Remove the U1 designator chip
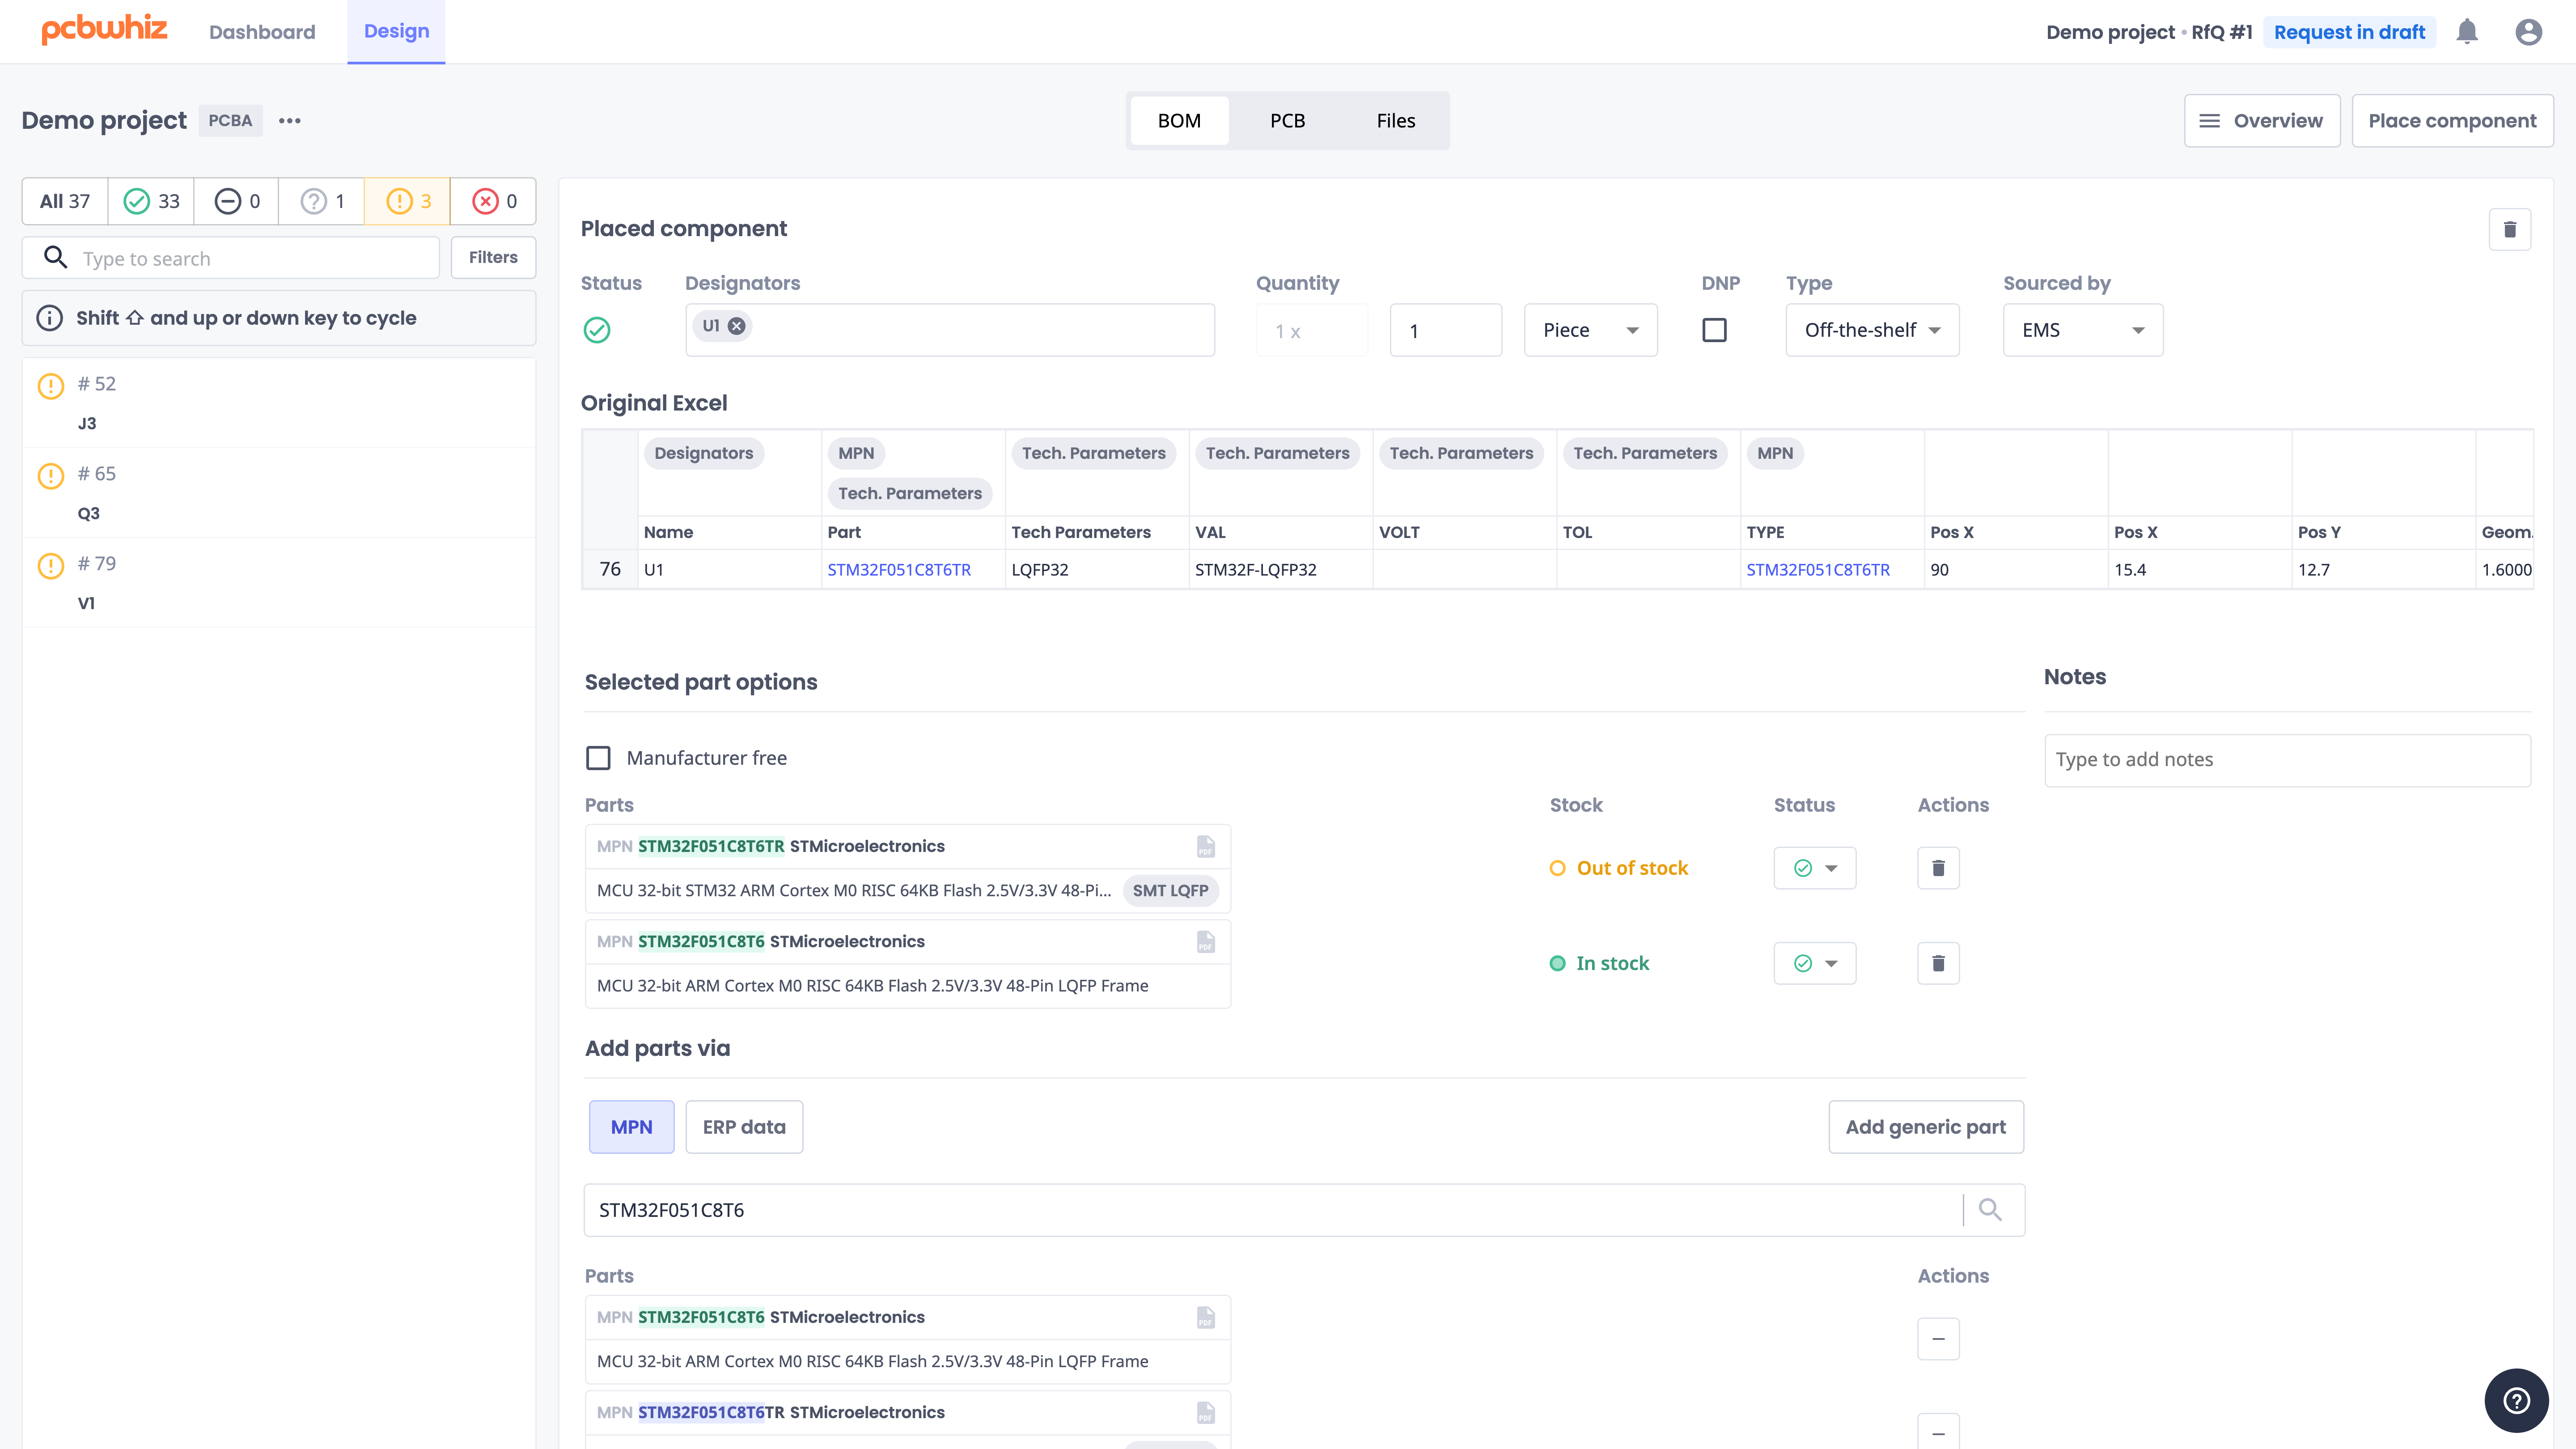Screen dimensions: 2576x1449 [x=737, y=326]
